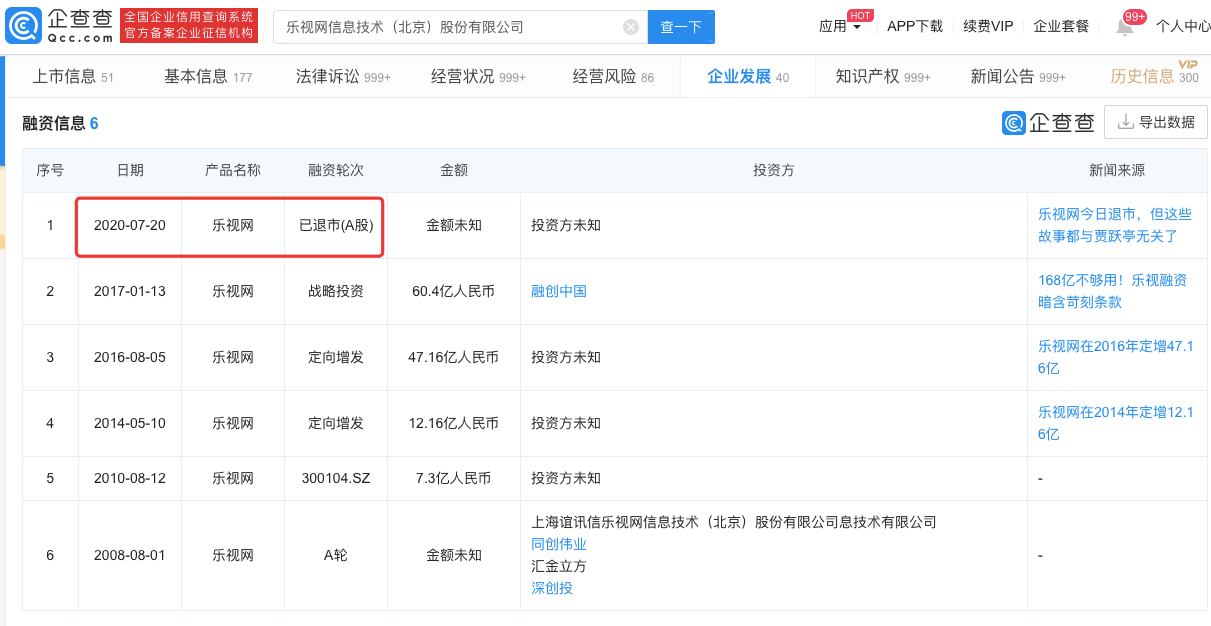Open investor link 融创中国

tap(559, 291)
